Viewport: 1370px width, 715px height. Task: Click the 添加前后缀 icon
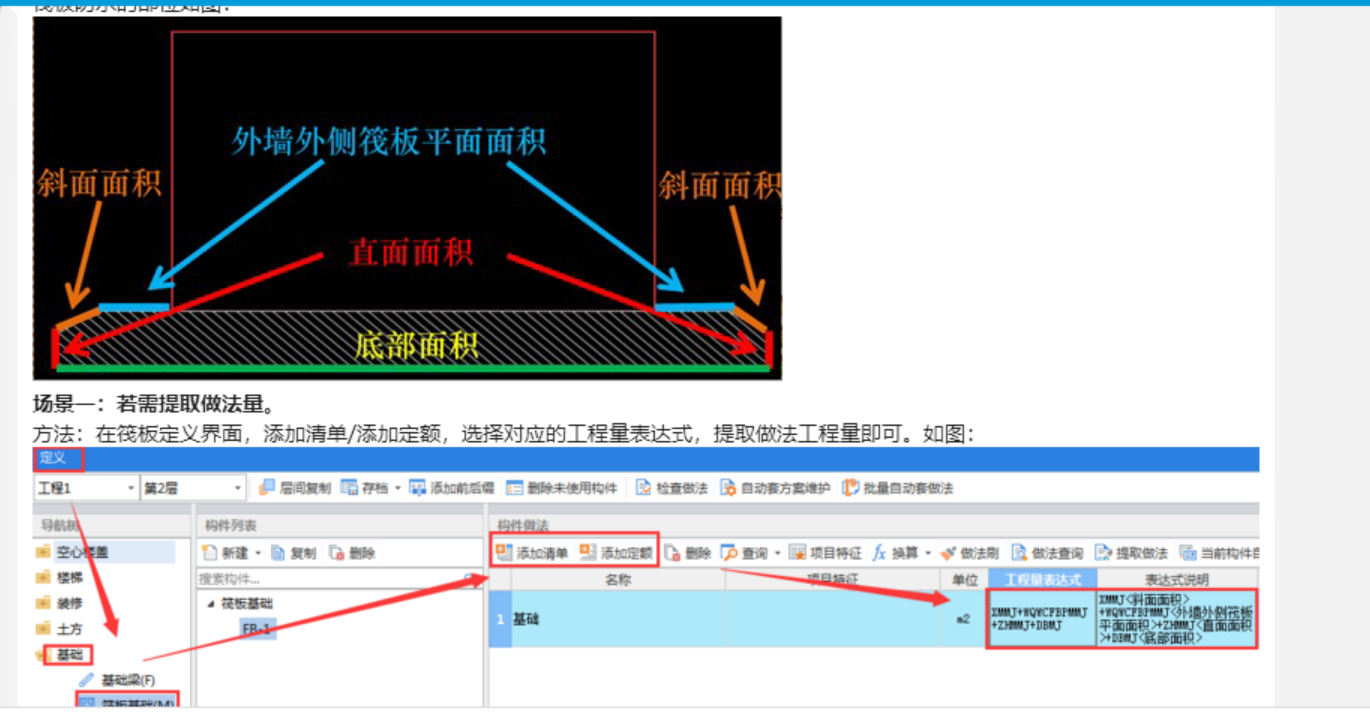coord(417,488)
